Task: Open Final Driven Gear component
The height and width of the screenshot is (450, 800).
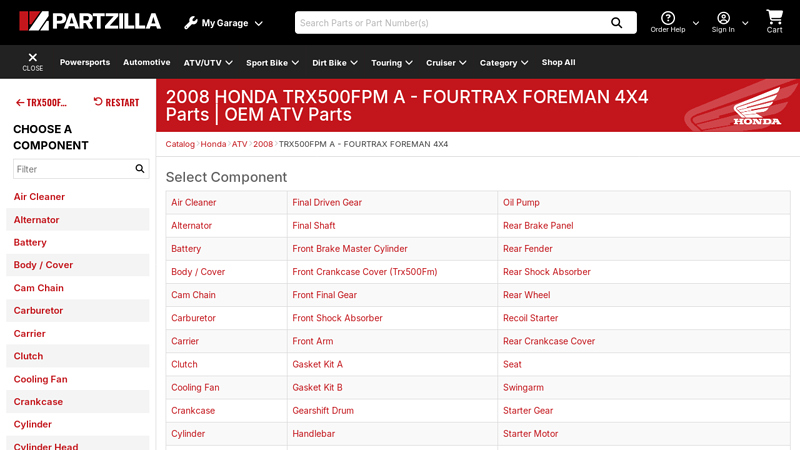Action: [327, 203]
